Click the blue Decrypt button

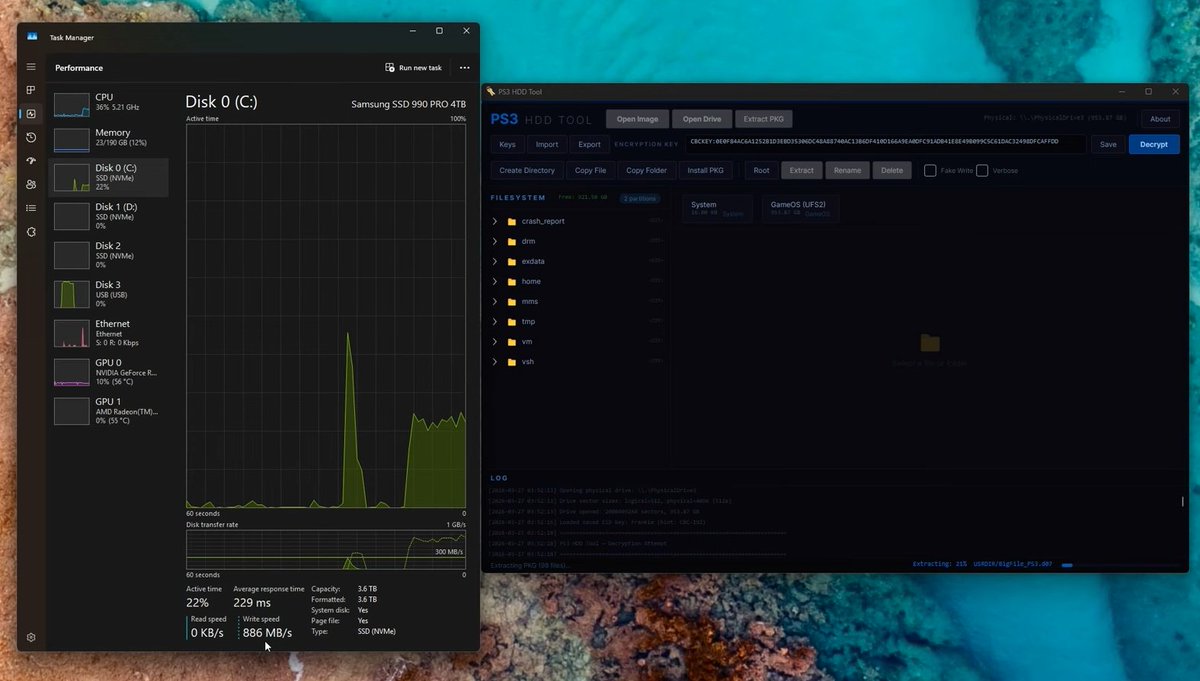[1154, 144]
